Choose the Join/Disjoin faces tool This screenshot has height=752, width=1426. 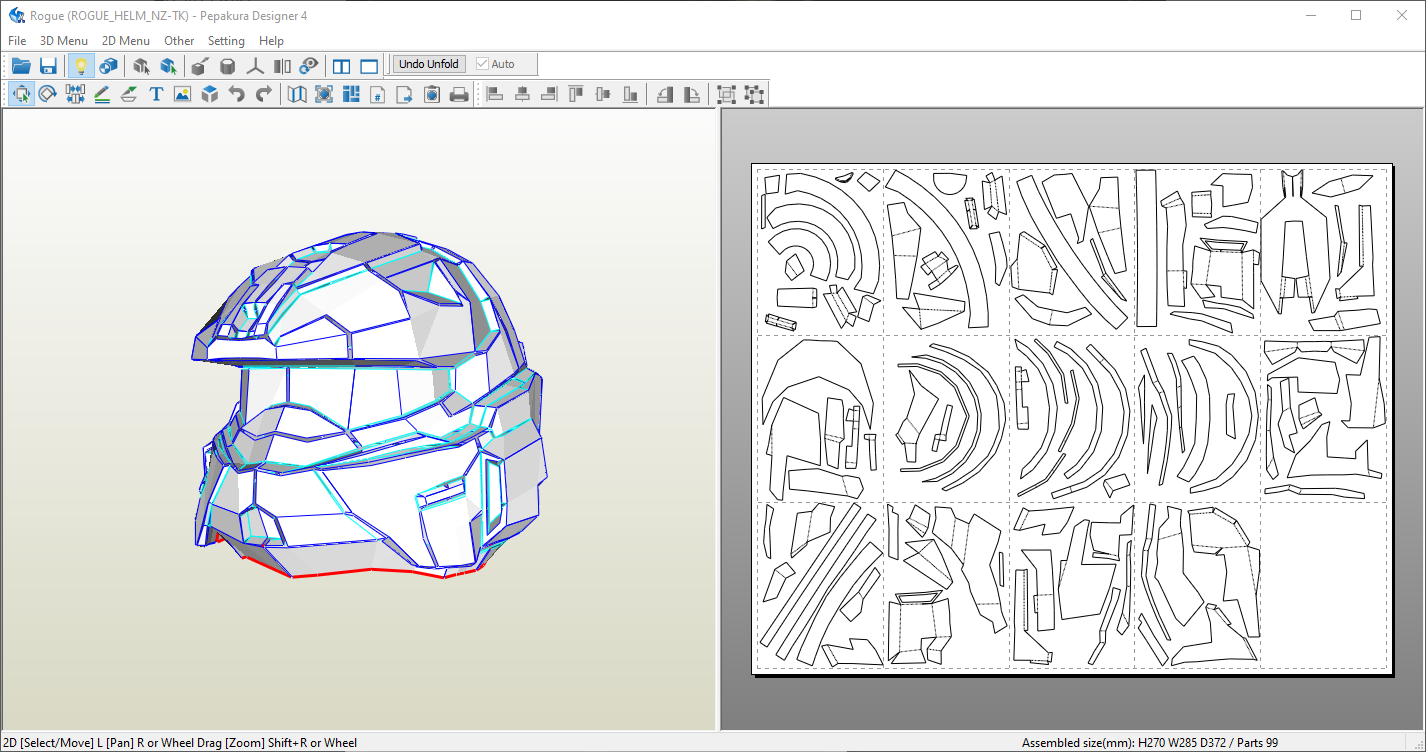tap(75, 95)
